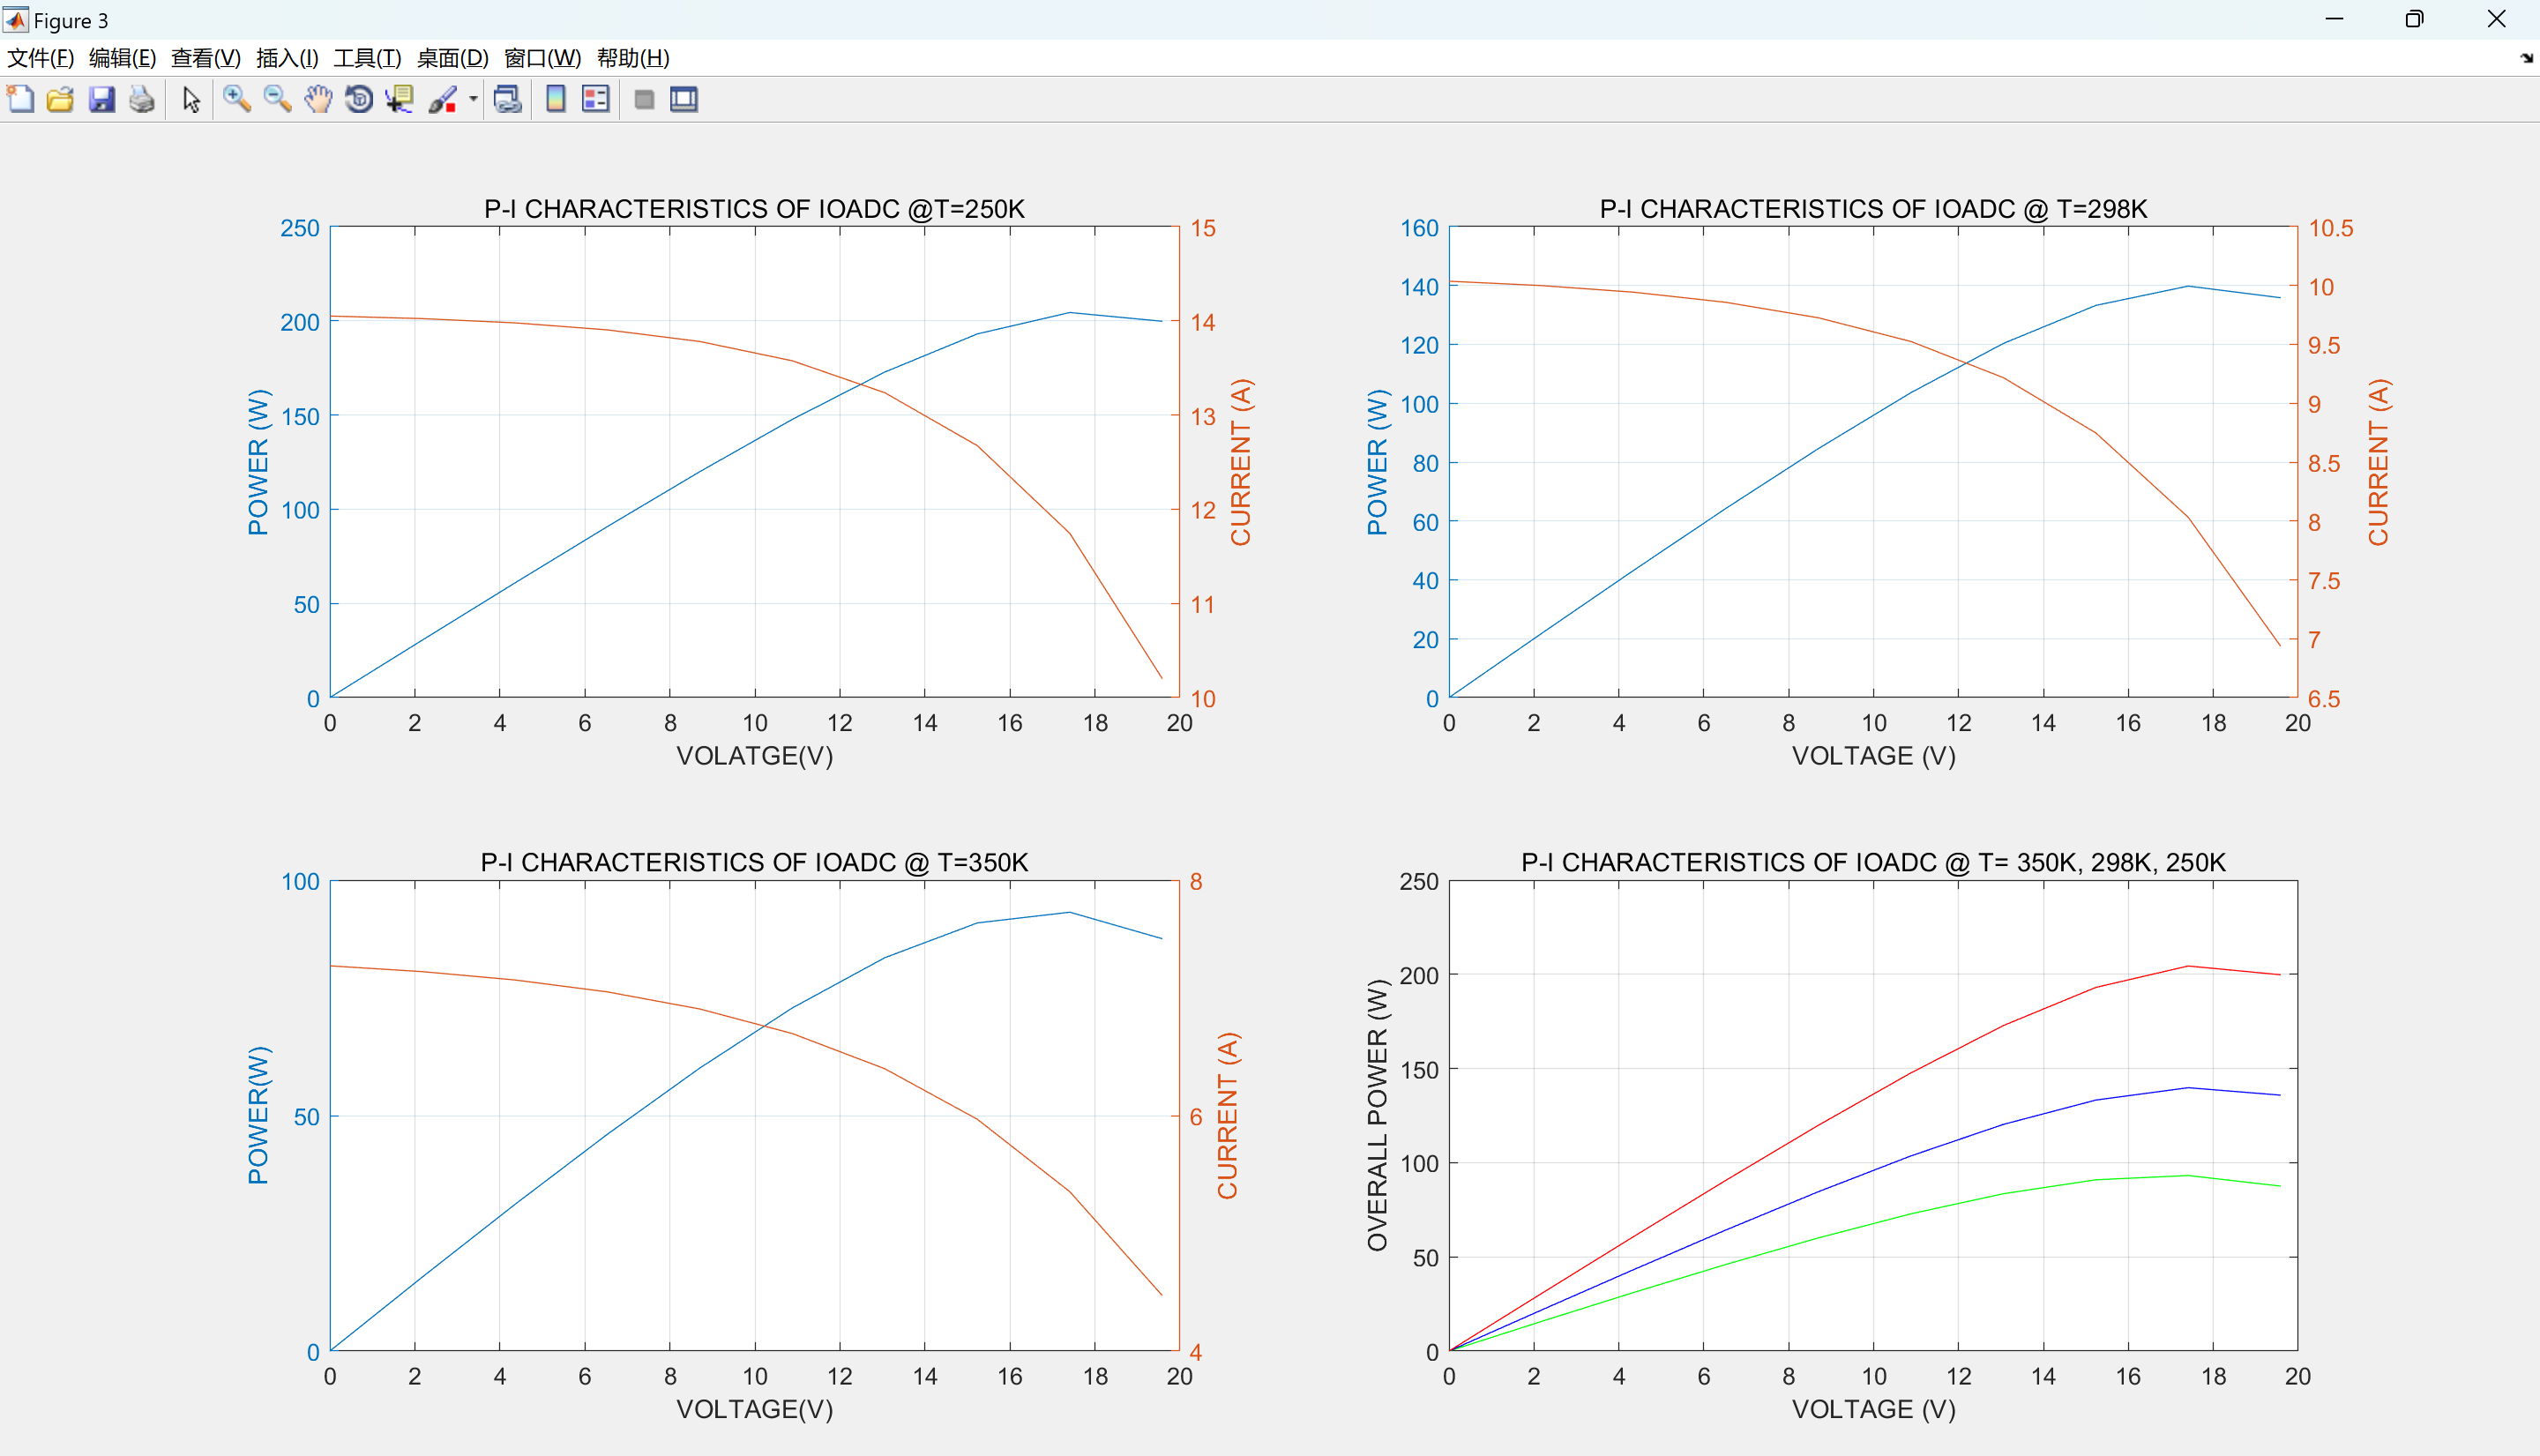Image resolution: width=2540 pixels, height=1456 pixels.
Task: Print the figure with the printer icon
Action: (142, 99)
